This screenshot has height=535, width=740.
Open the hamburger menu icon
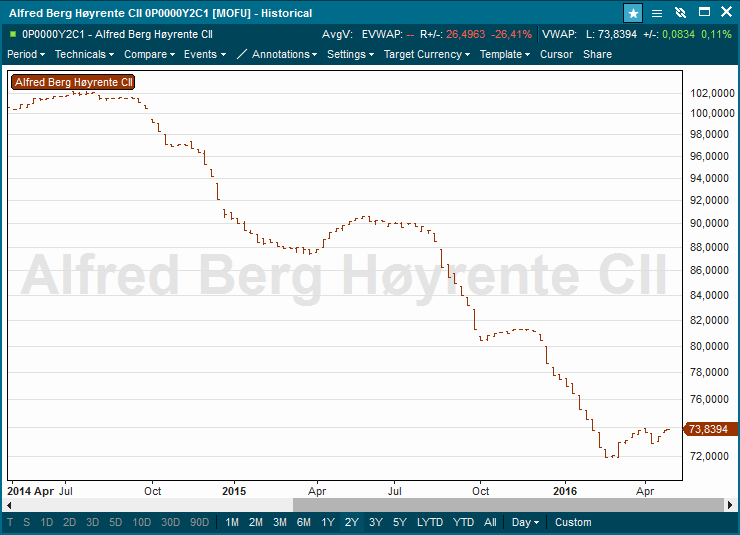tap(656, 13)
